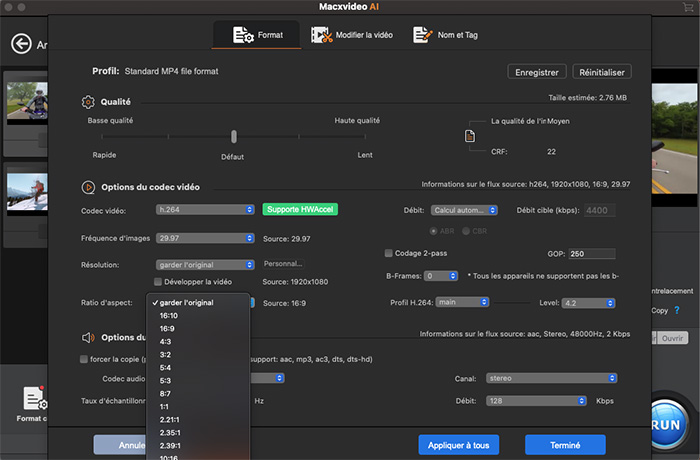Screen dimensions: 700x460
Task: Open the Nom et Tag tab
Action: (445, 35)
